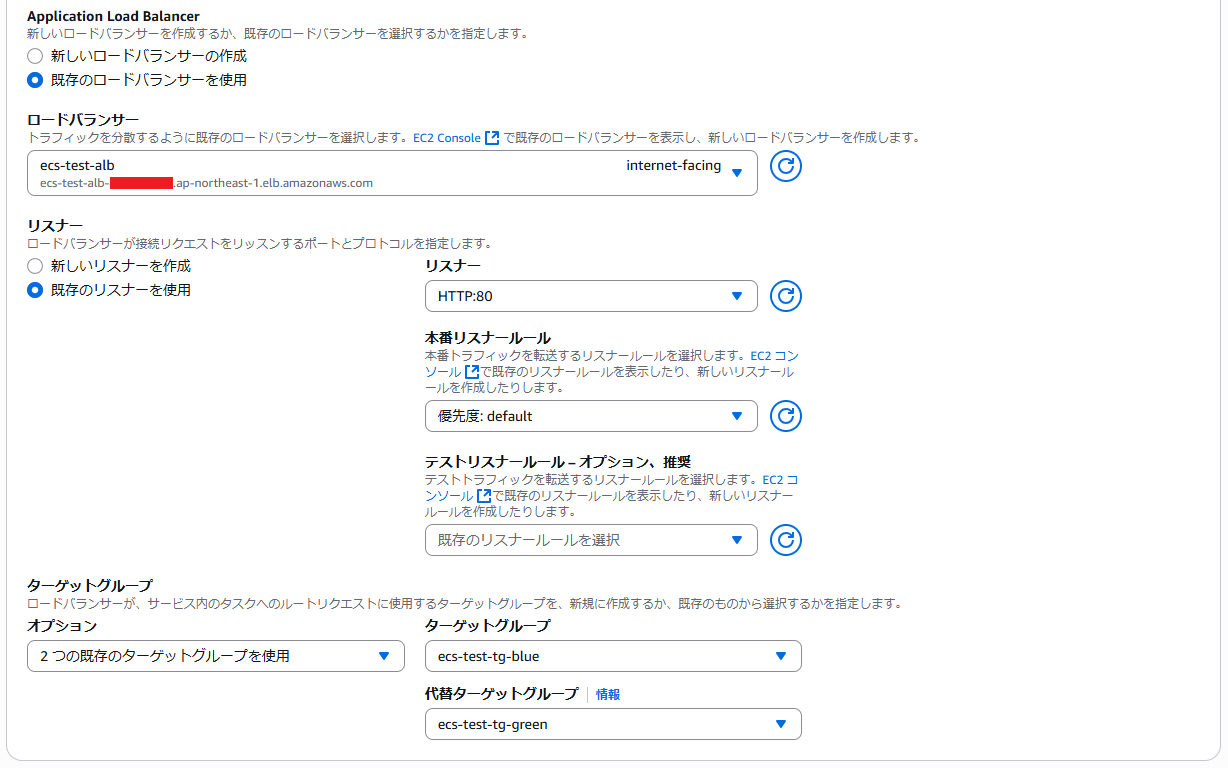Refresh the HTTP:80 listener list
The width and height of the screenshot is (1228, 768).
(x=786, y=296)
